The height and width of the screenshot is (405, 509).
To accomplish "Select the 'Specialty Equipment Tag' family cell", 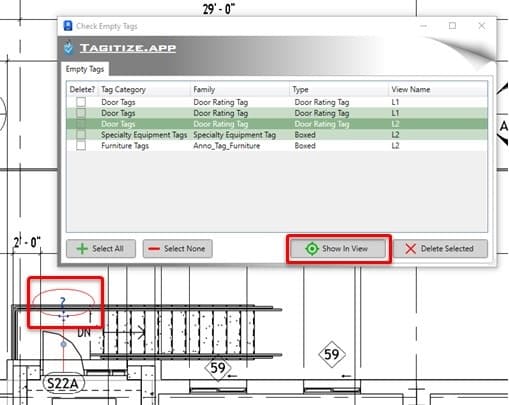I will [235, 135].
